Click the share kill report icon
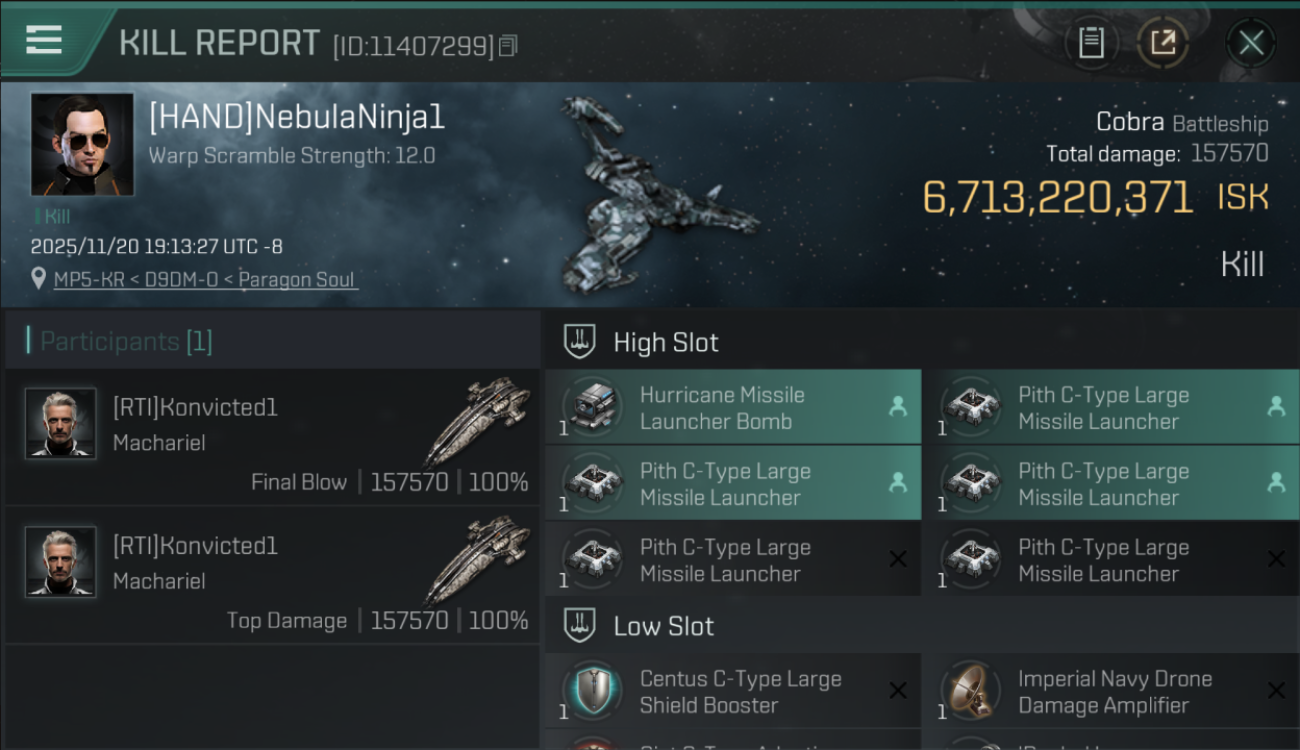This screenshot has width=1300, height=750. [x=1162, y=43]
